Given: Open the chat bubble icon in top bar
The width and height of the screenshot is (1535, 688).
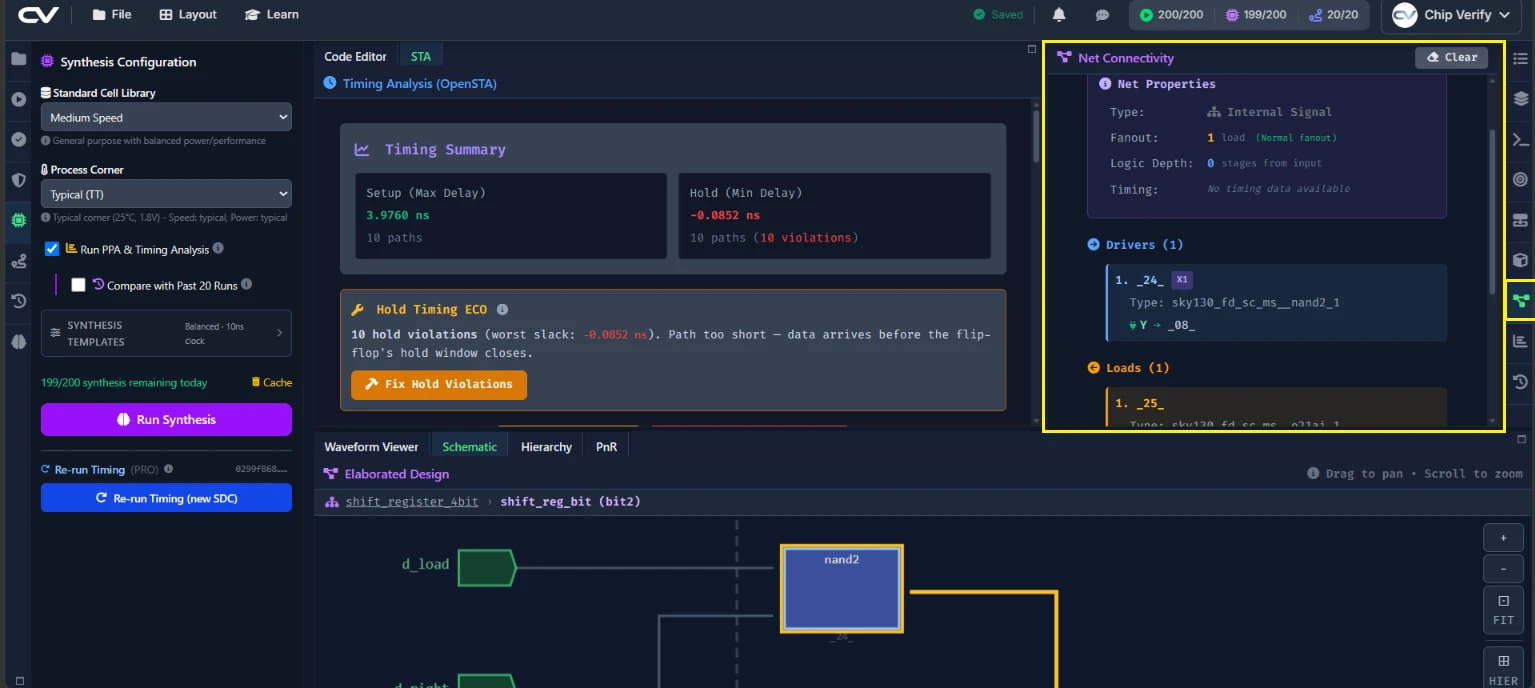Looking at the screenshot, I should (1102, 15).
